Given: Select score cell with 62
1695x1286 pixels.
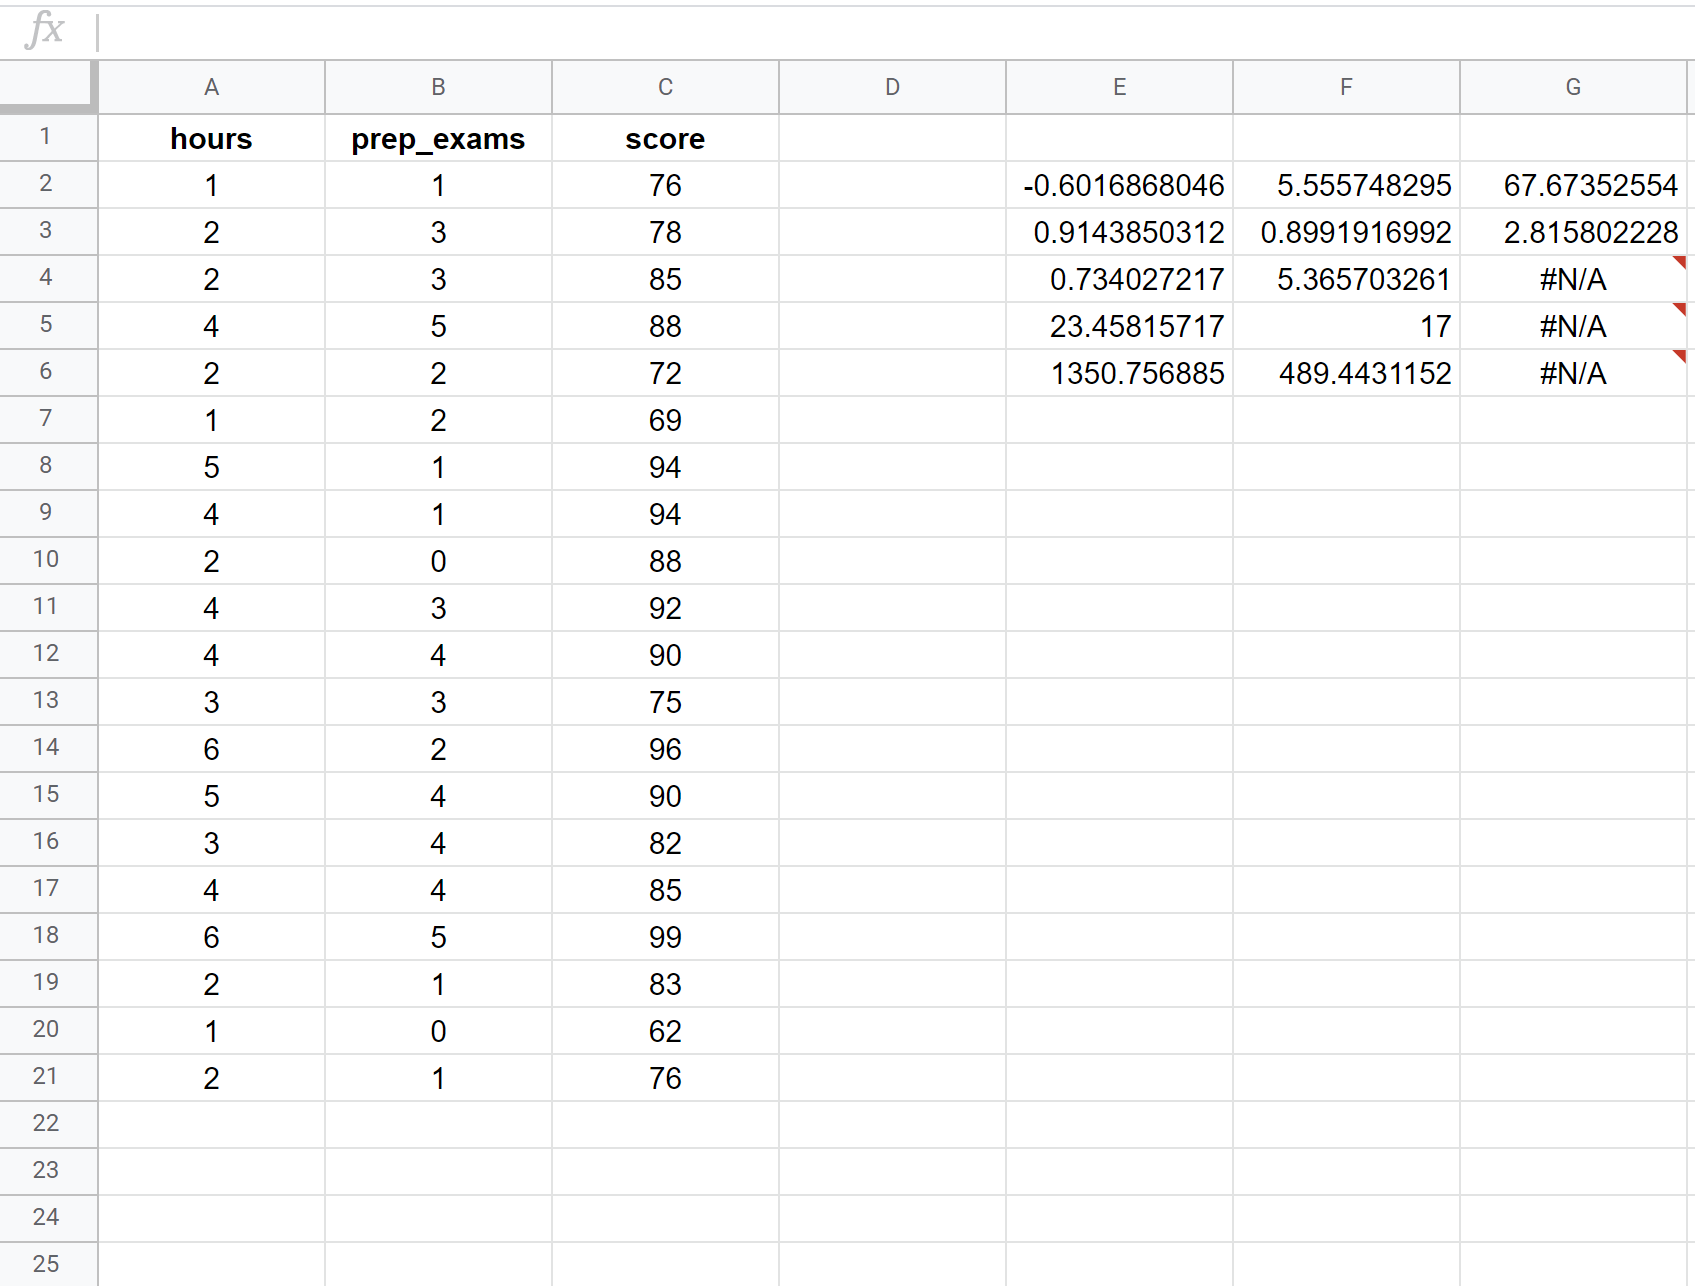Looking at the screenshot, I should (665, 1031).
